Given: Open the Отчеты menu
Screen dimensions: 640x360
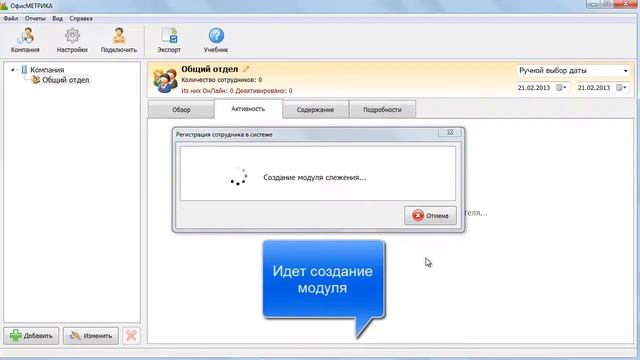Looking at the screenshot, I should 35,18.
